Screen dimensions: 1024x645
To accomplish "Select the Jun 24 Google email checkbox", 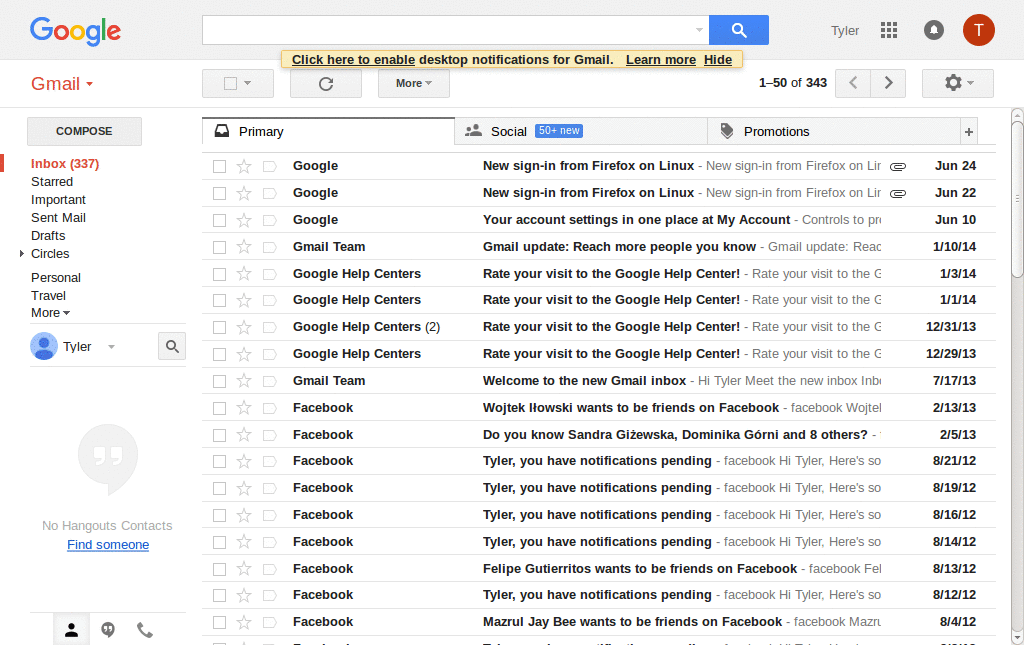I will click(x=219, y=166).
